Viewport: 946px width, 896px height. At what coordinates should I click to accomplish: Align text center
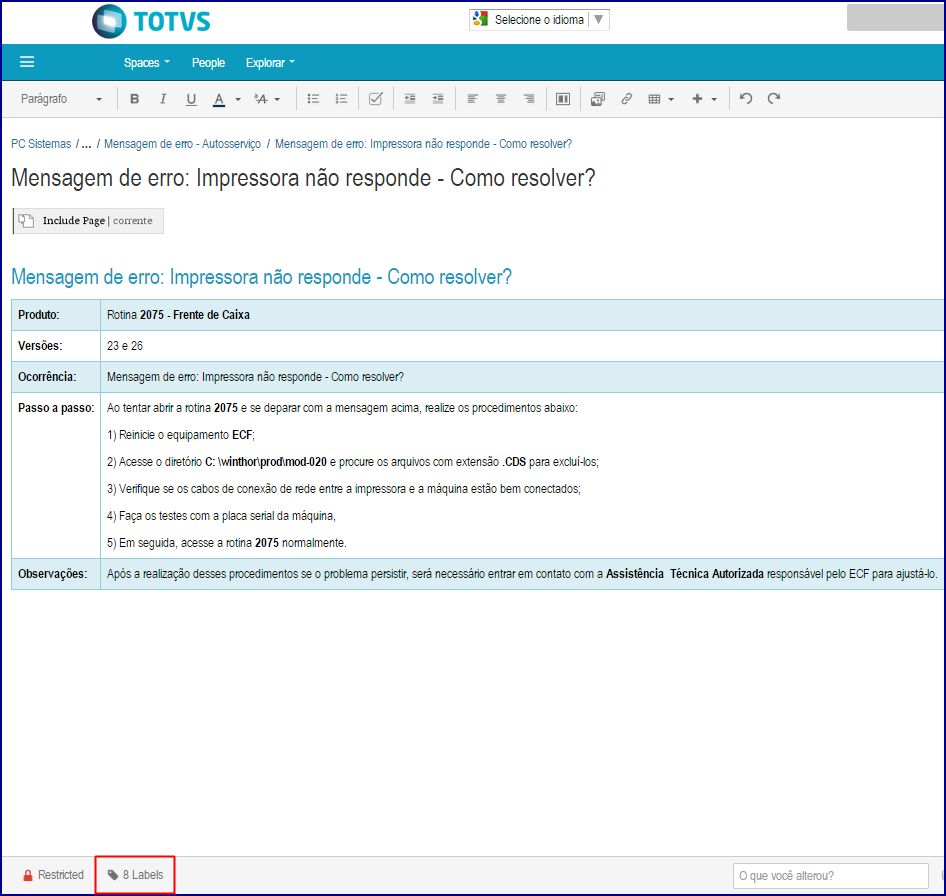[x=501, y=99]
